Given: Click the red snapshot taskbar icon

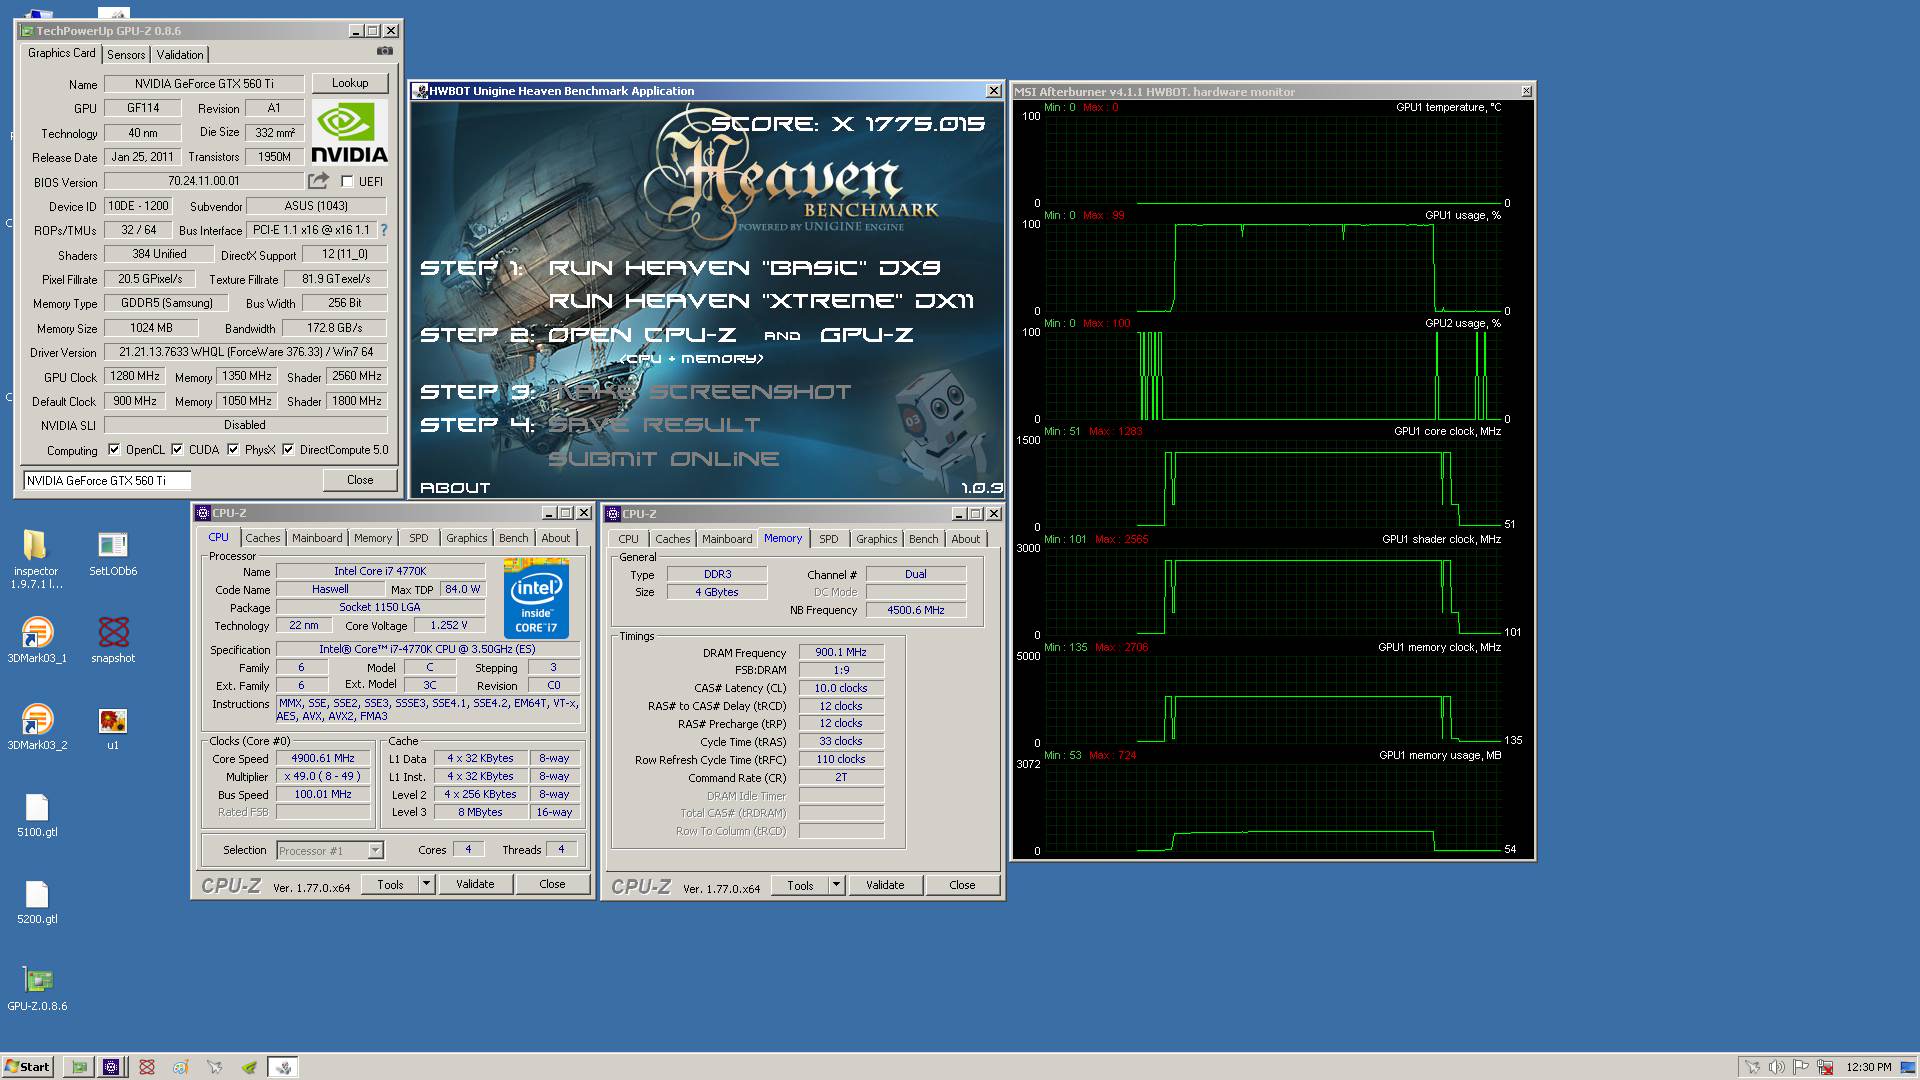Looking at the screenshot, I should pos(147,1067).
